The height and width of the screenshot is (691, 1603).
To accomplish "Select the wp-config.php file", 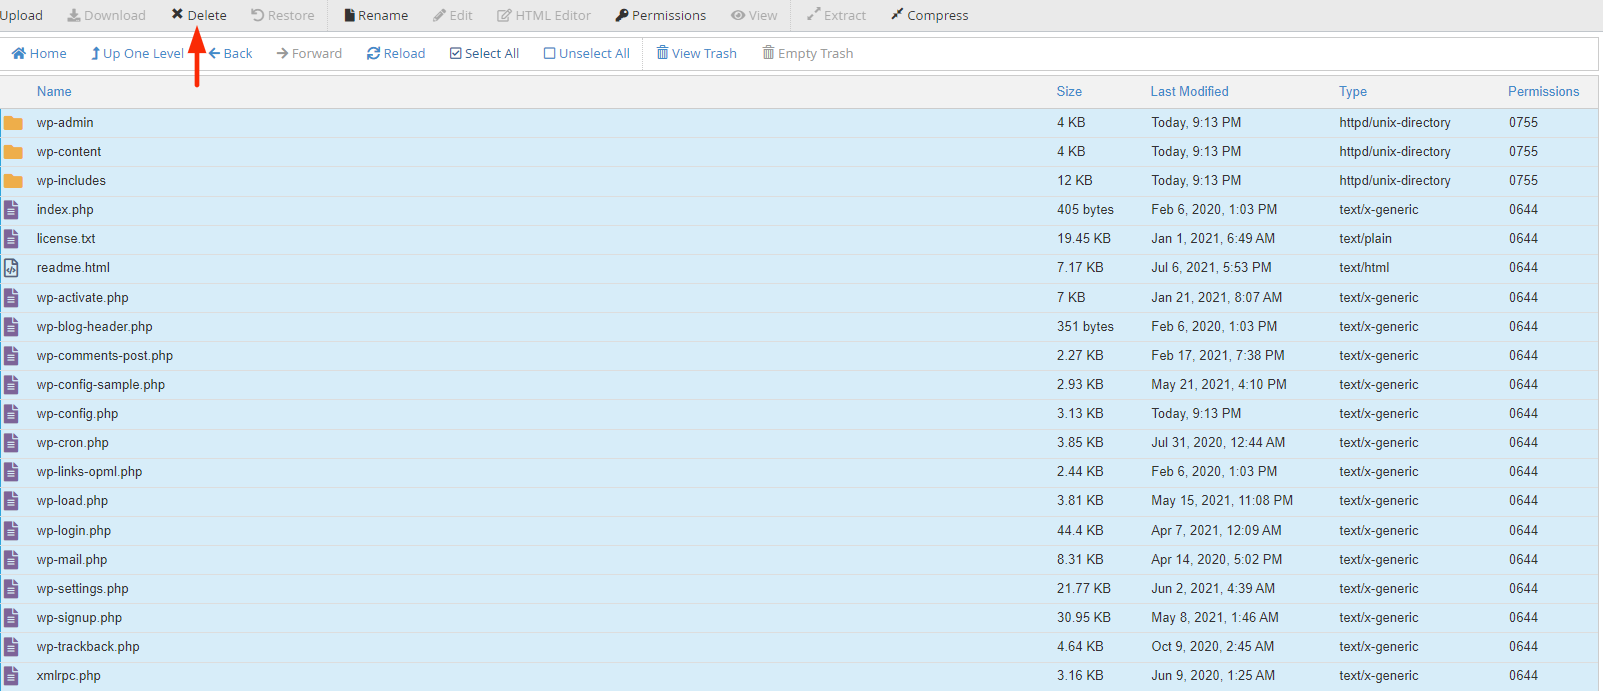I will [x=77, y=414].
